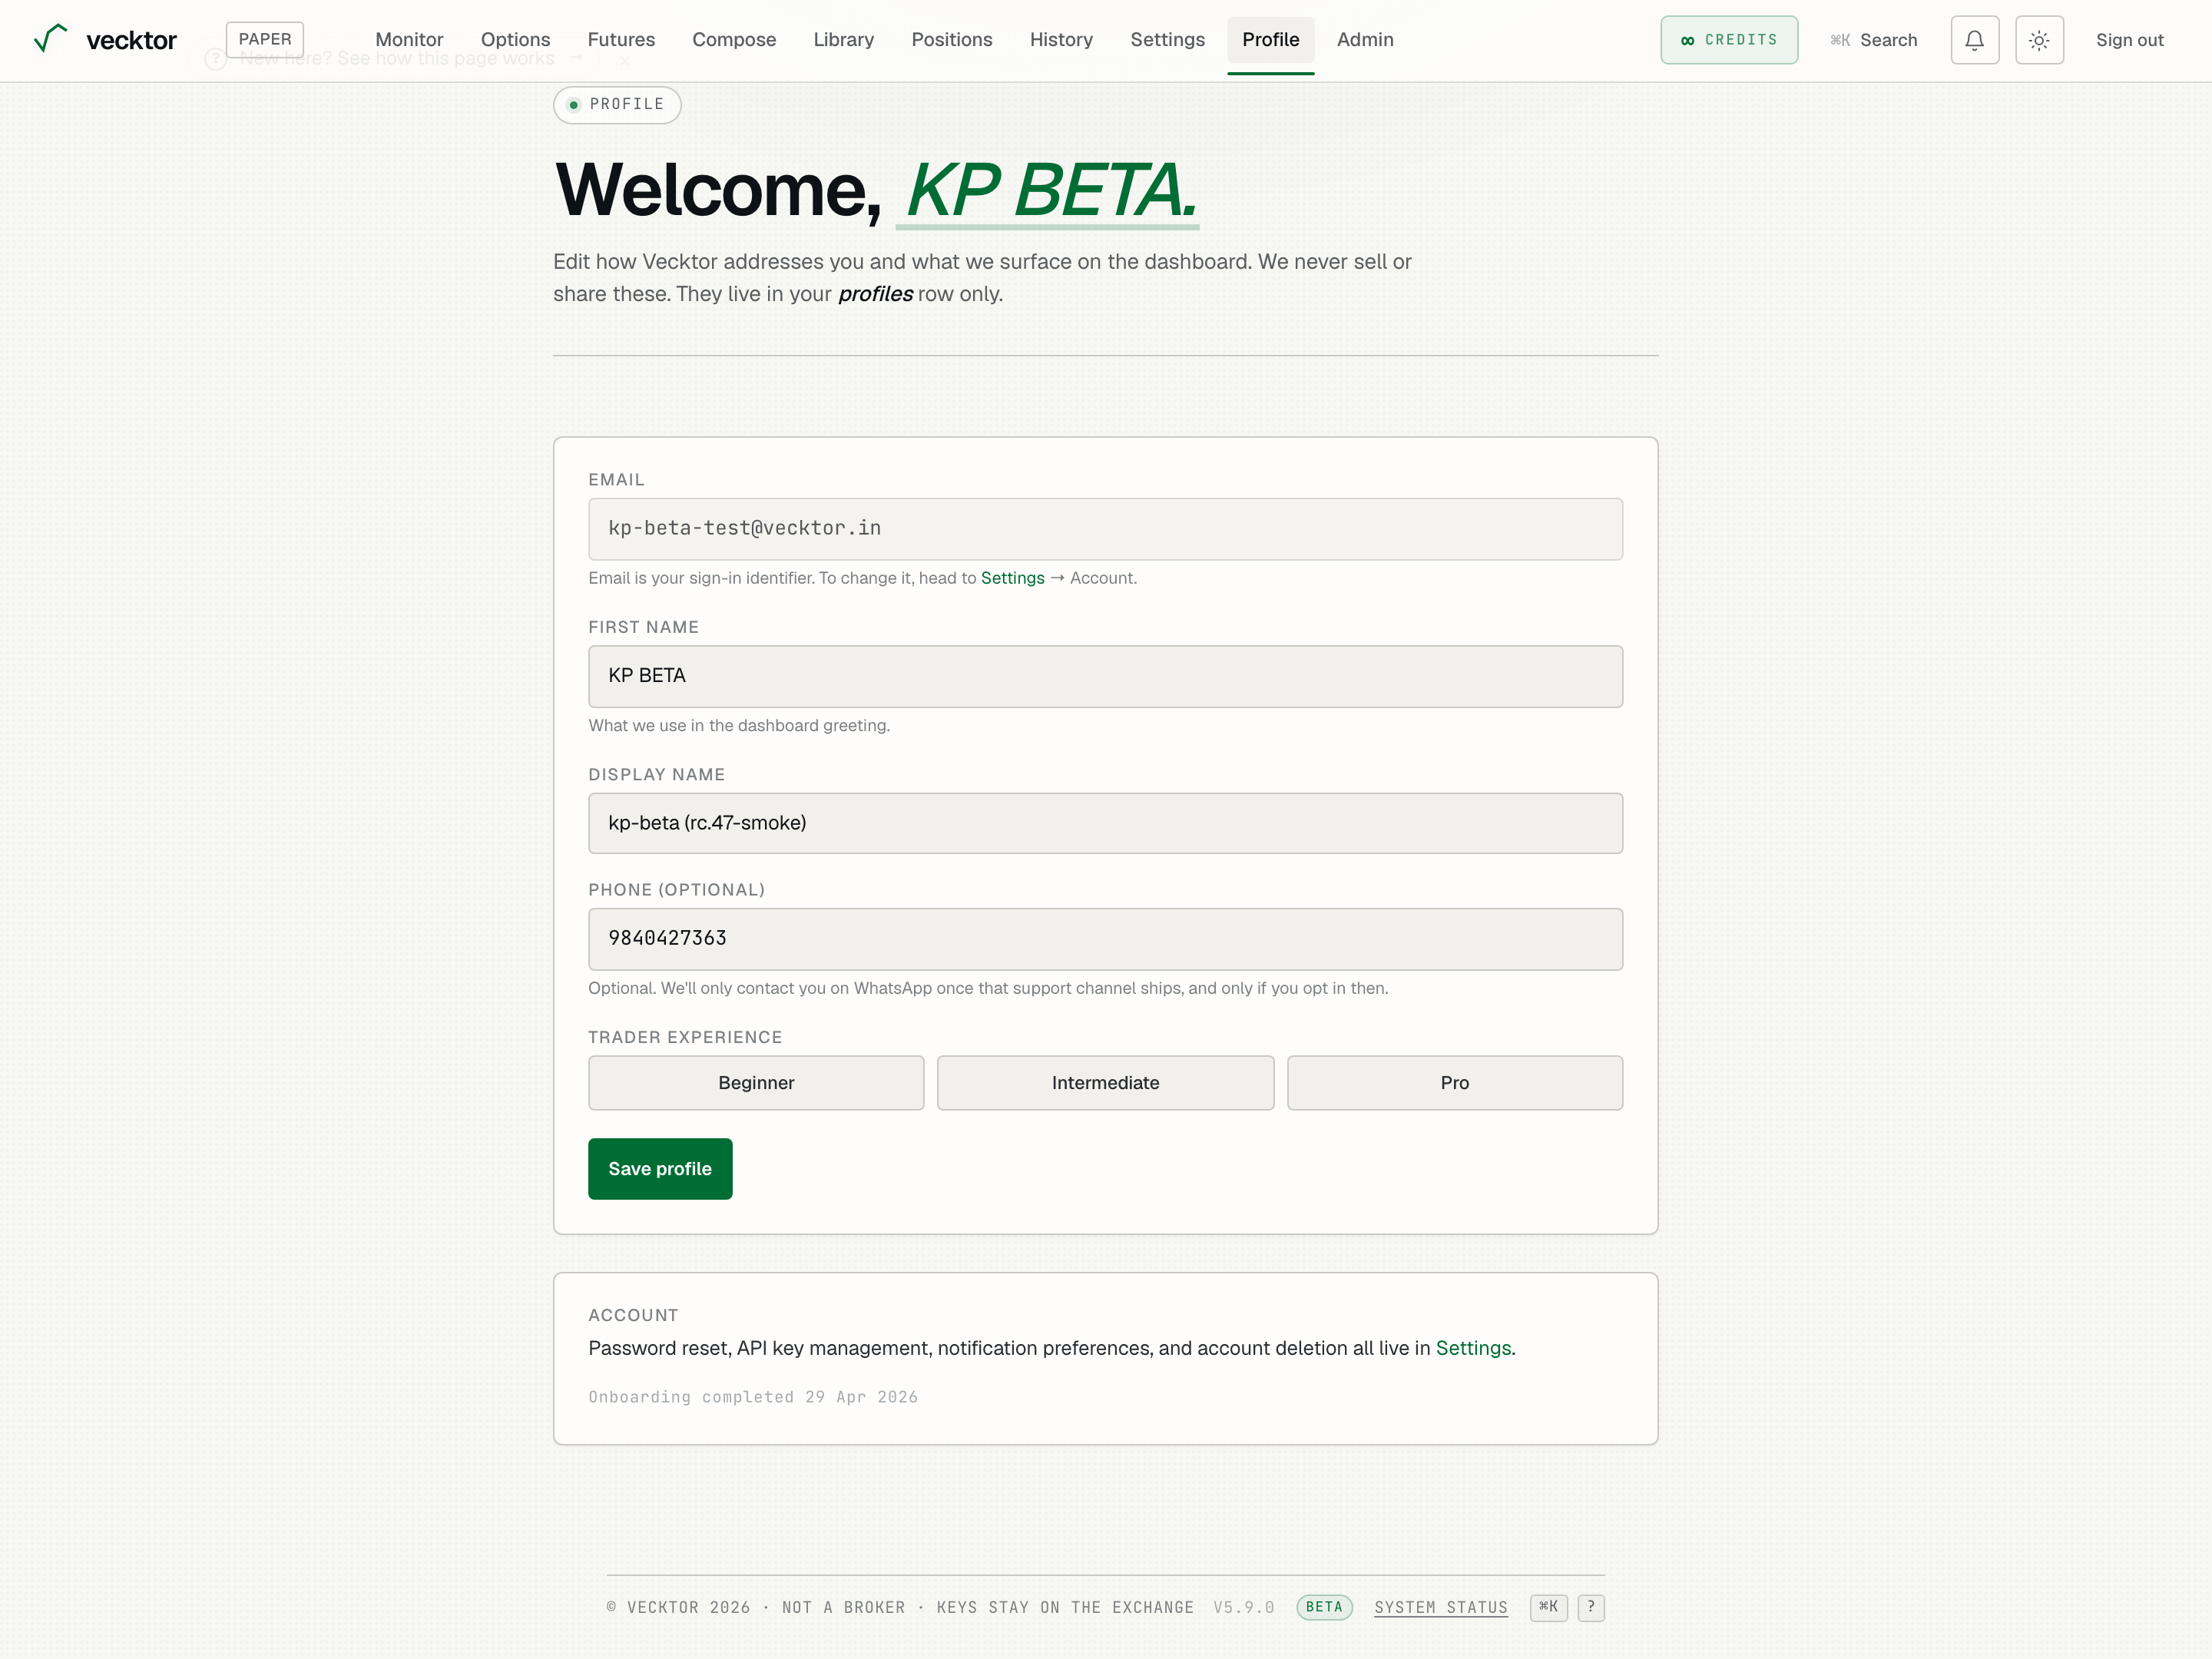
Task: Follow the Settings link in Account section
Action: click(x=1473, y=1348)
